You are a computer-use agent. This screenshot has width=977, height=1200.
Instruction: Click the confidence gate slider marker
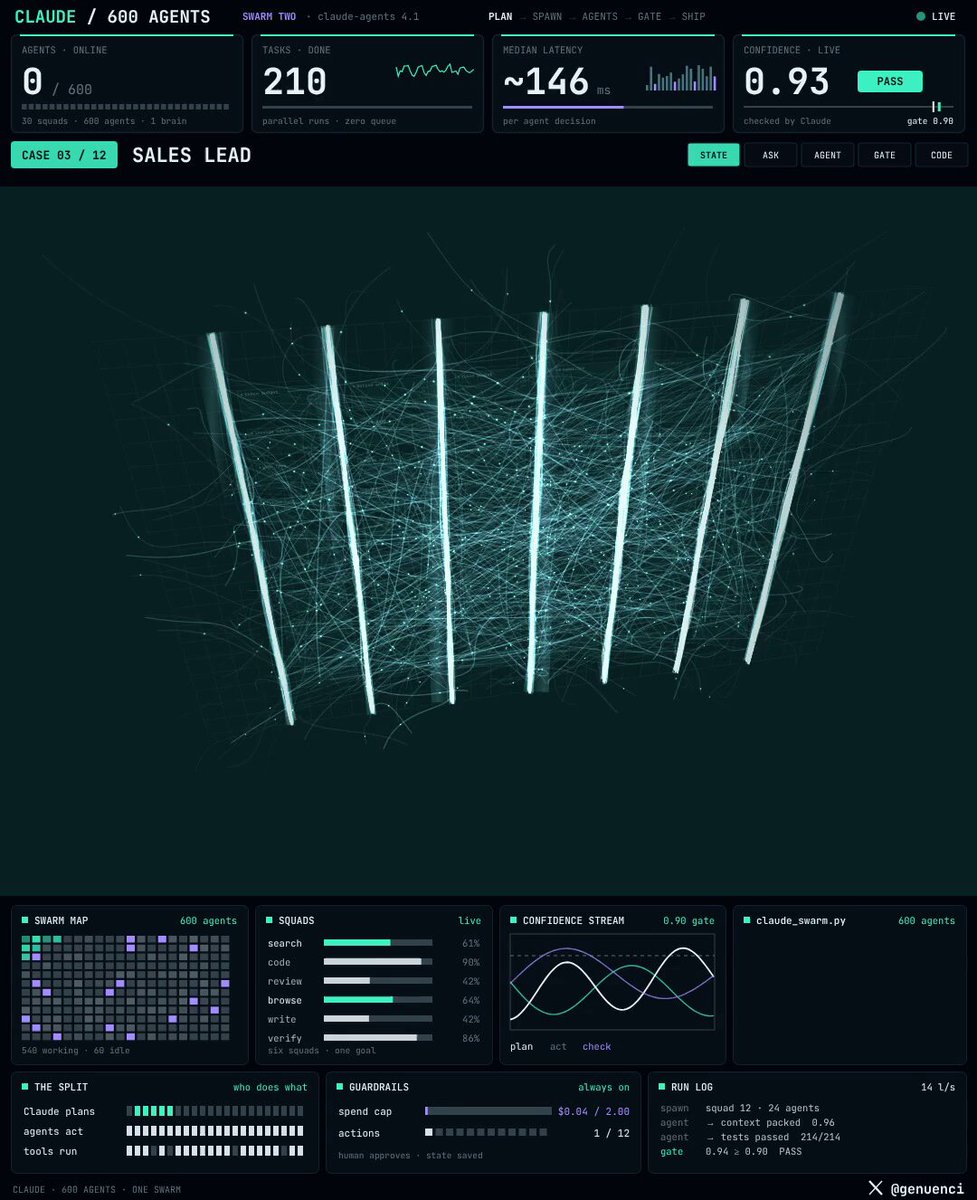937,107
